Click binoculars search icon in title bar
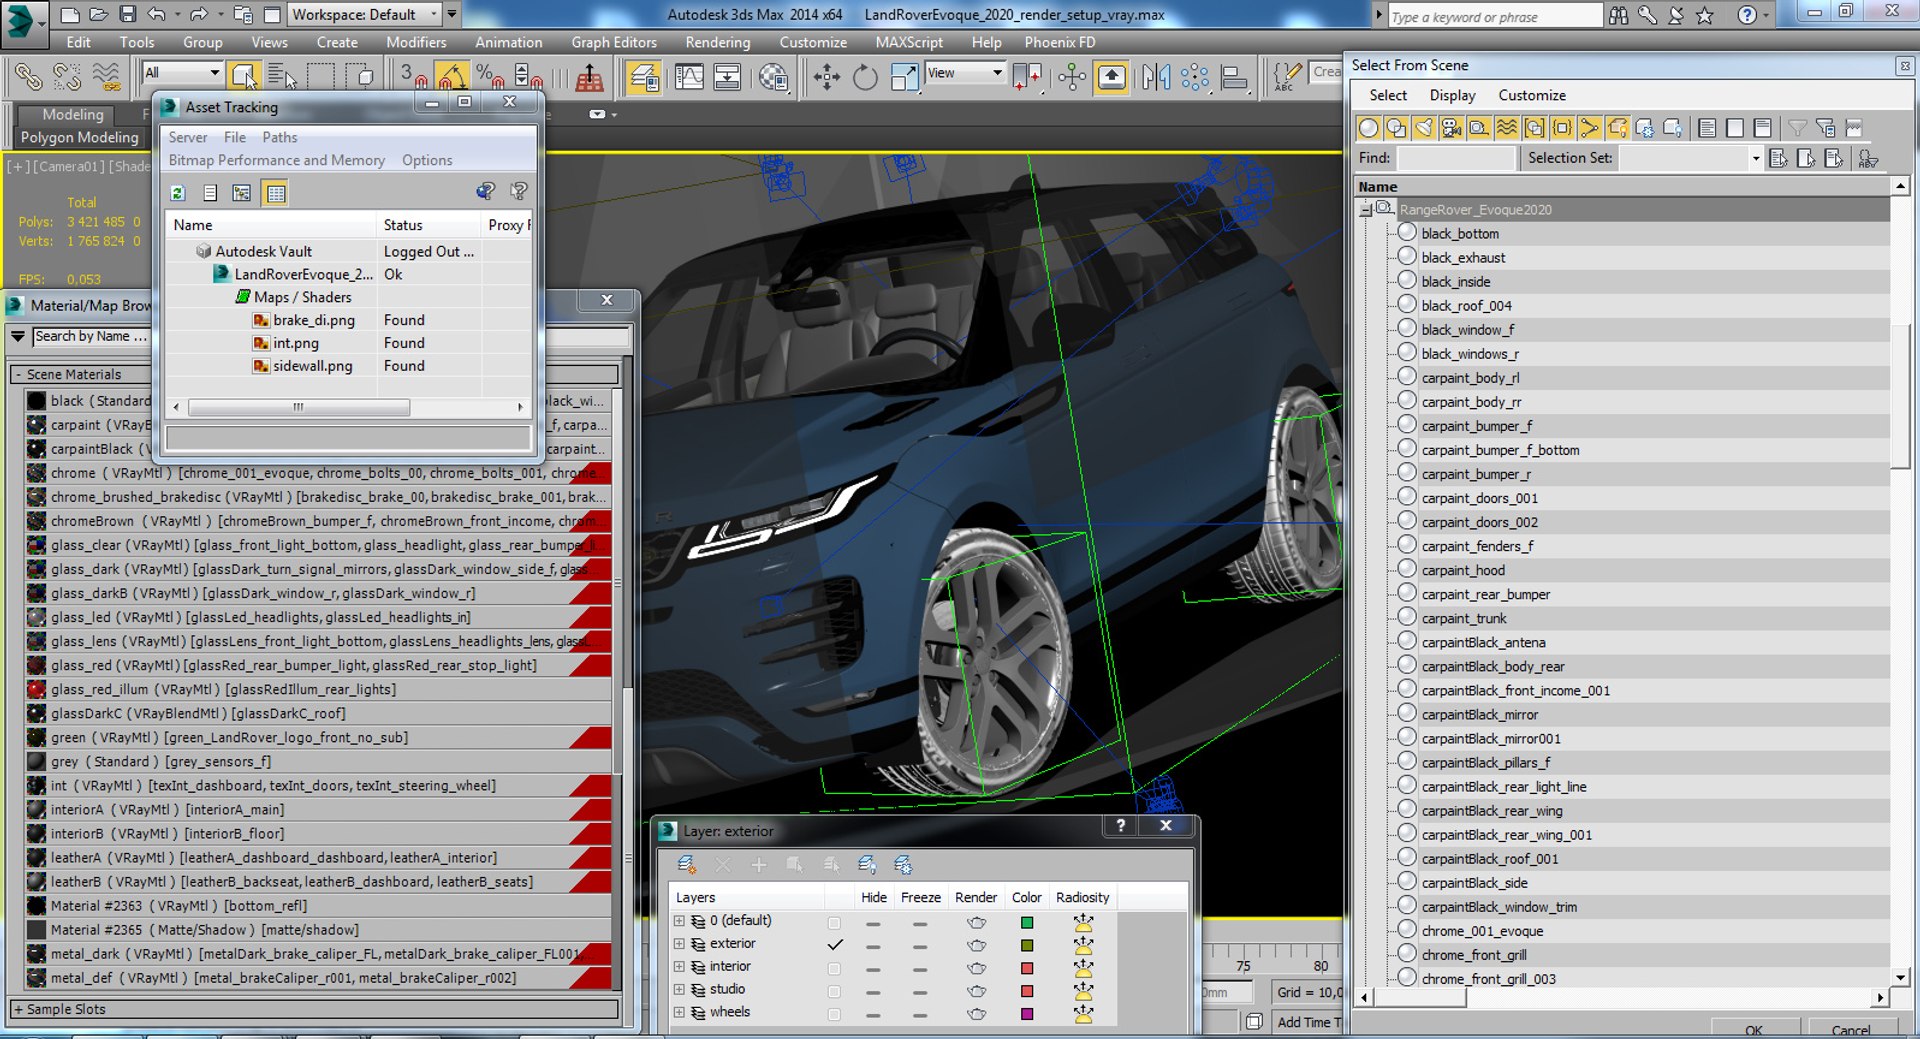This screenshot has height=1039, width=1920. pos(1618,15)
